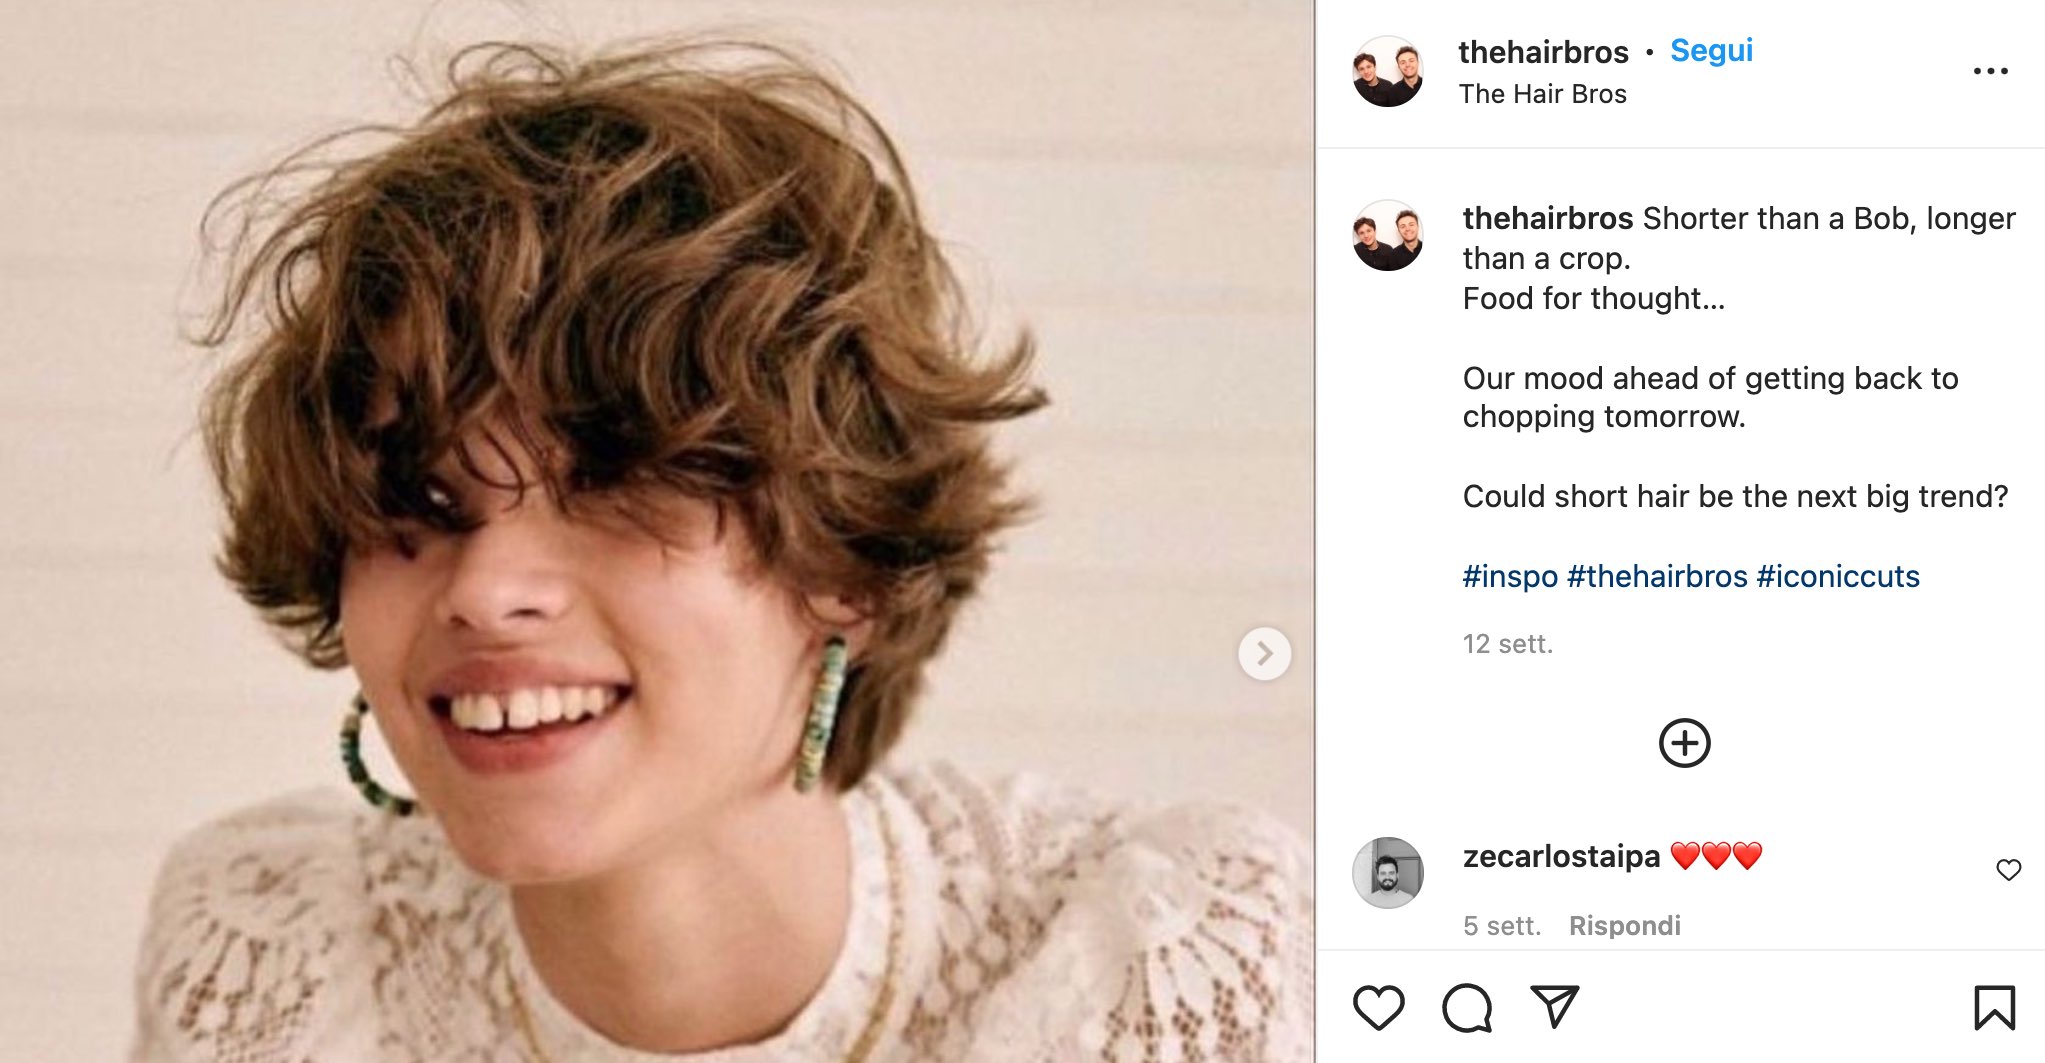Like the post with the heart icon
The width and height of the screenshot is (2045, 1063).
(1378, 1007)
